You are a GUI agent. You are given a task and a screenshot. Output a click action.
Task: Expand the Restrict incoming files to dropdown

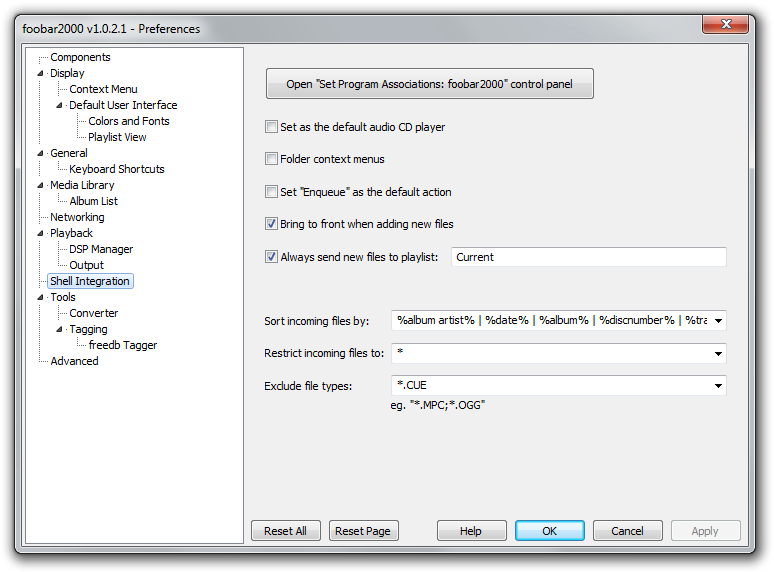[718, 353]
